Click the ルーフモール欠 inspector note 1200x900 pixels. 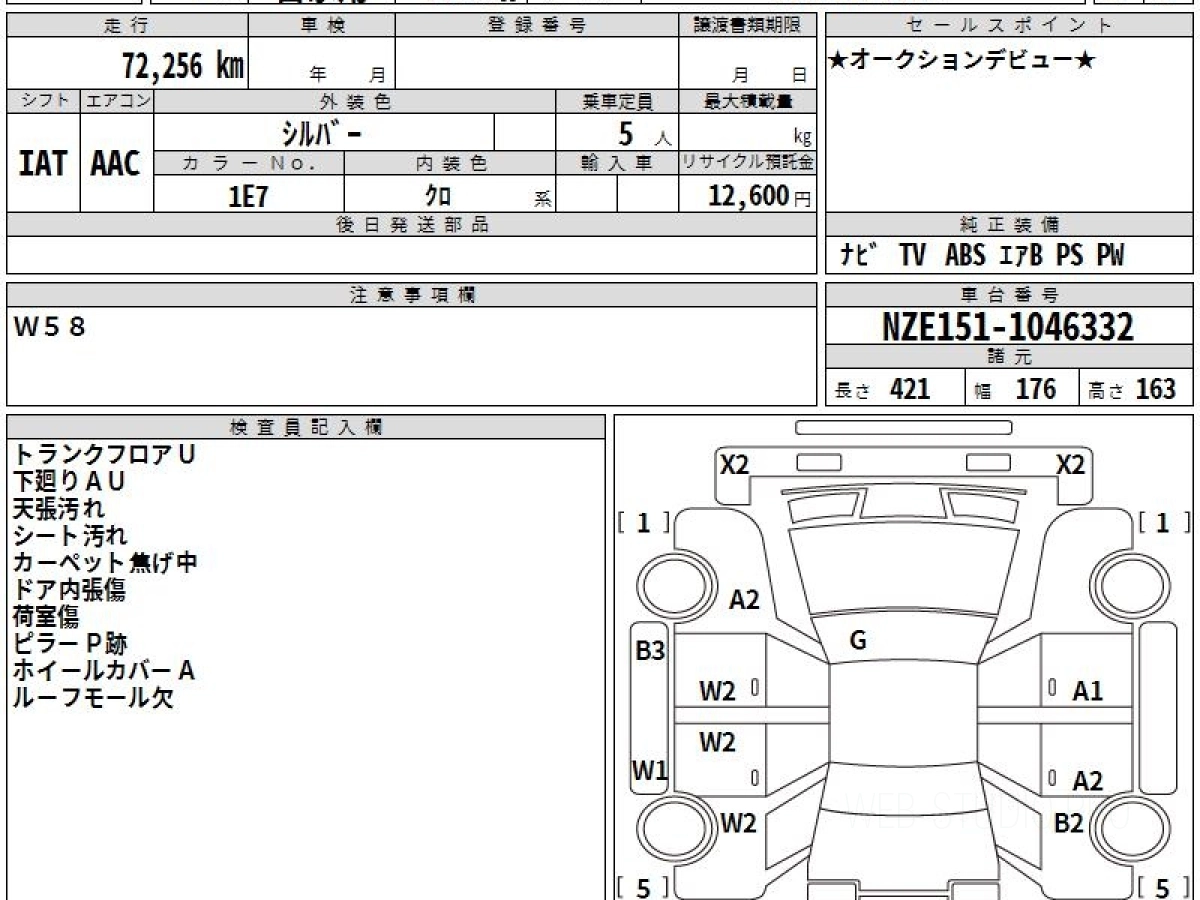click(93, 698)
